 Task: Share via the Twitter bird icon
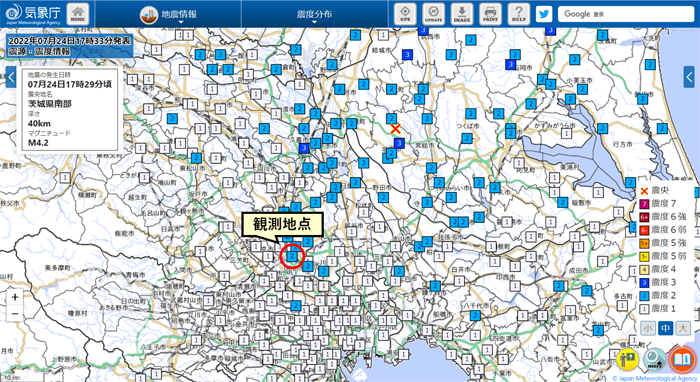[544, 14]
